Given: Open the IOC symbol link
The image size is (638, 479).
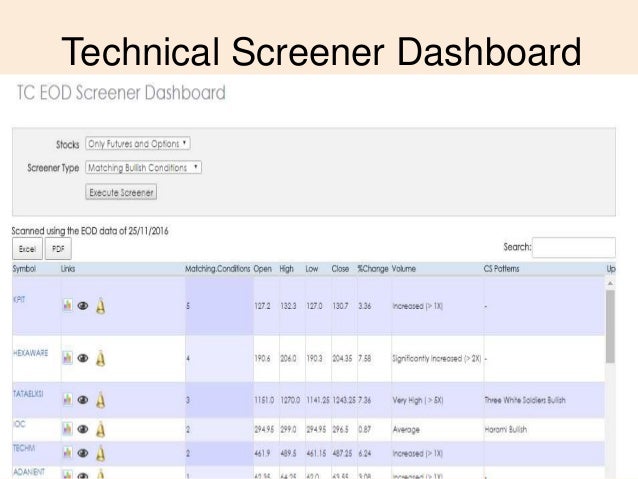Looking at the screenshot, I should tap(19, 424).
